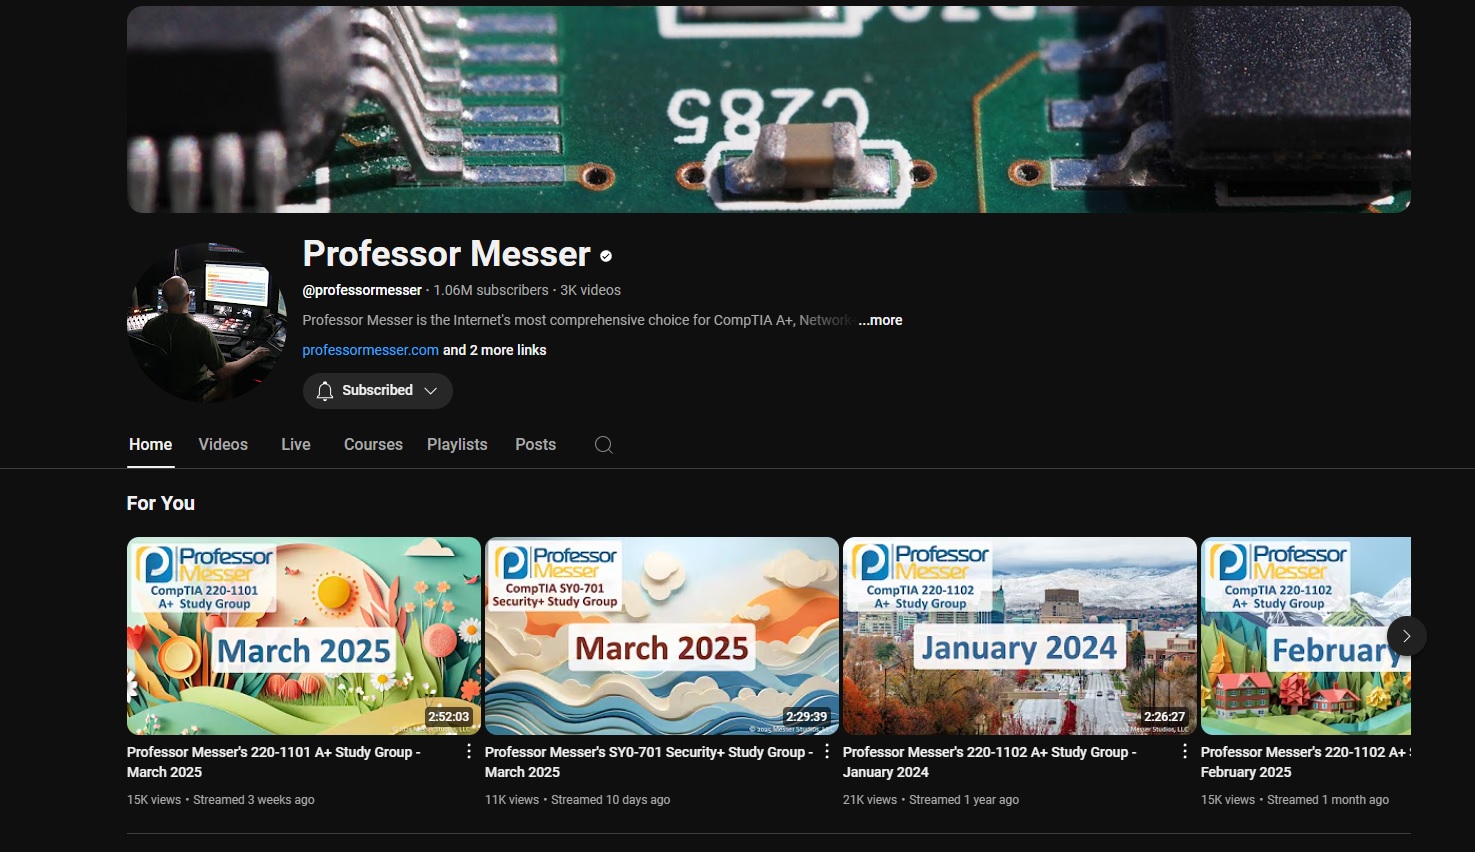Screen dimensions: 1475x852
Task: Click 'and 2 more links'
Action: pyautogui.click(x=495, y=350)
